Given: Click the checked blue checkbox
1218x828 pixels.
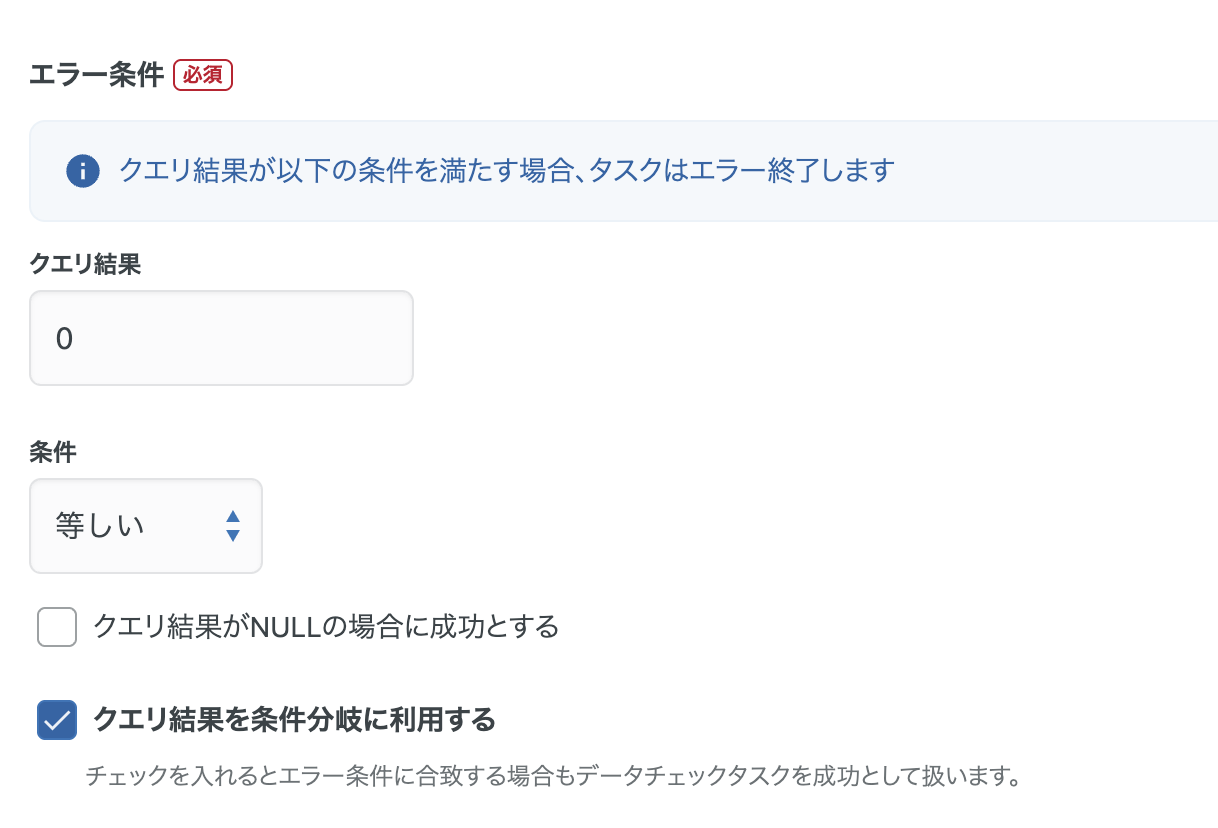Looking at the screenshot, I should tap(57, 719).
